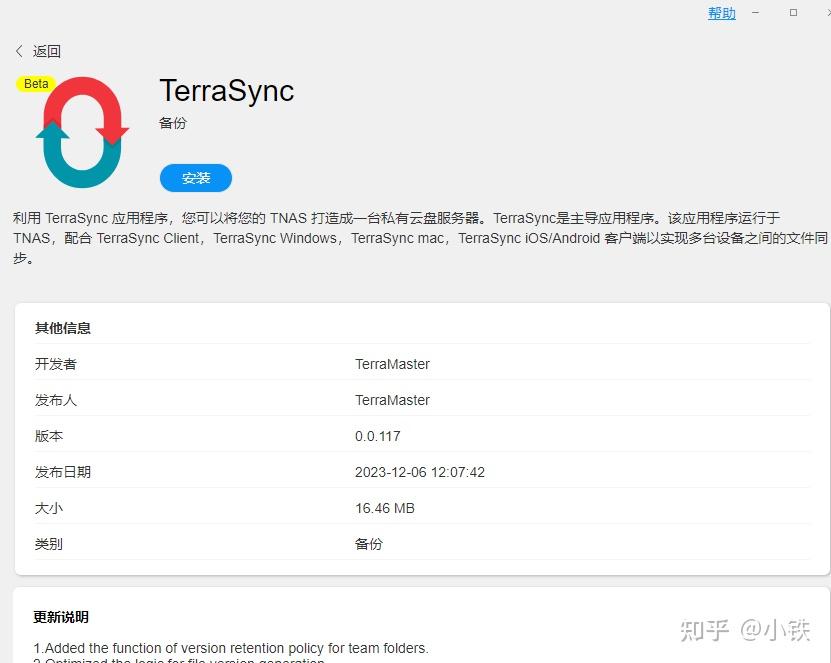
Task: Click TerraMaster in the 发布人 publisher row
Action: click(393, 400)
